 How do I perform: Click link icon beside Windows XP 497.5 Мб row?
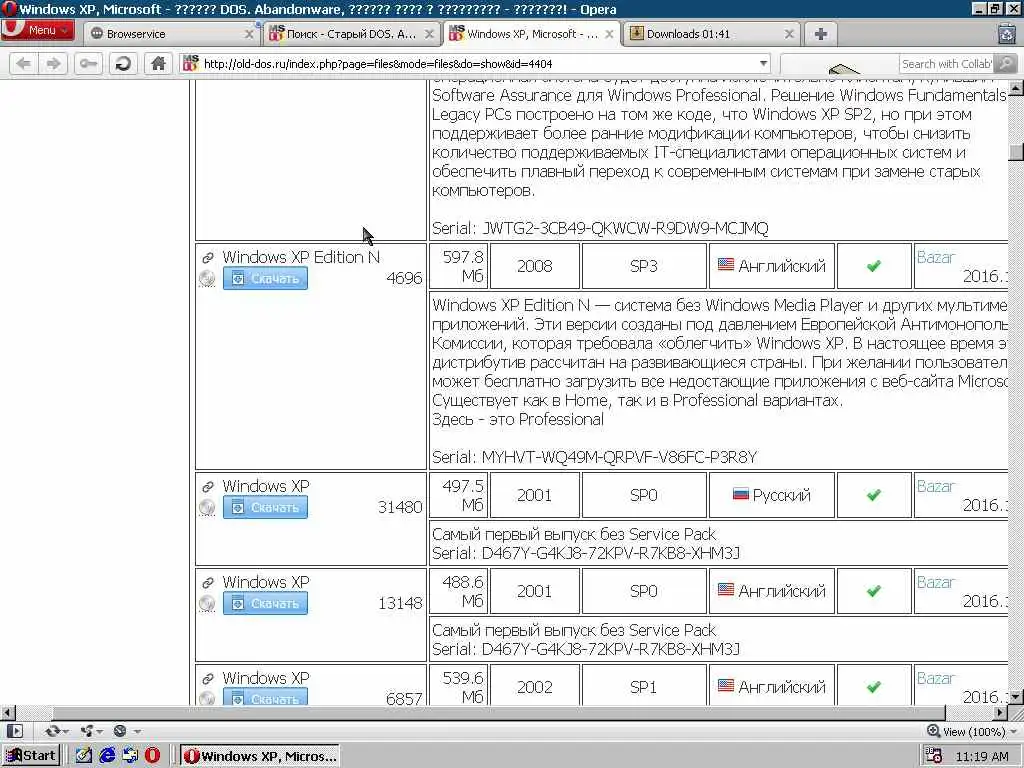pyautogui.click(x=208, y=487)
